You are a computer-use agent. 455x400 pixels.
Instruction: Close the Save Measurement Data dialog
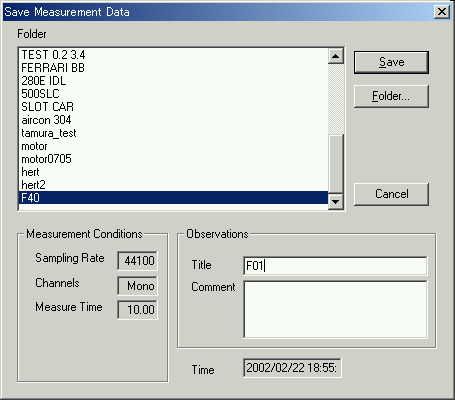442,12
